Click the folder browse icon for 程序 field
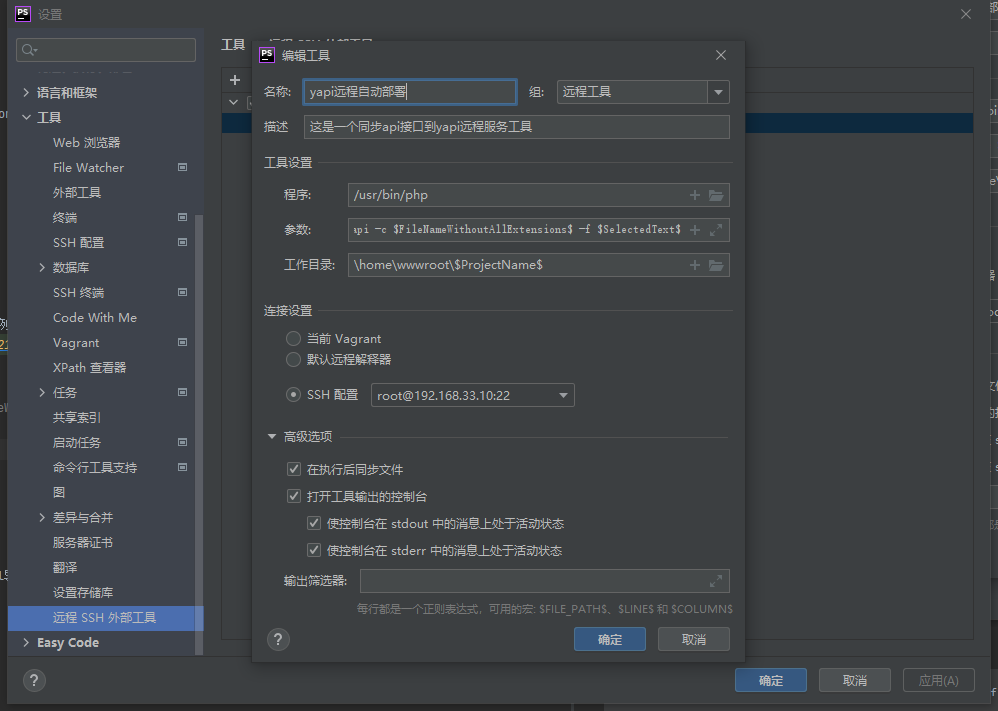The width and height of the screenshot is (998, 711). [716, 195]
